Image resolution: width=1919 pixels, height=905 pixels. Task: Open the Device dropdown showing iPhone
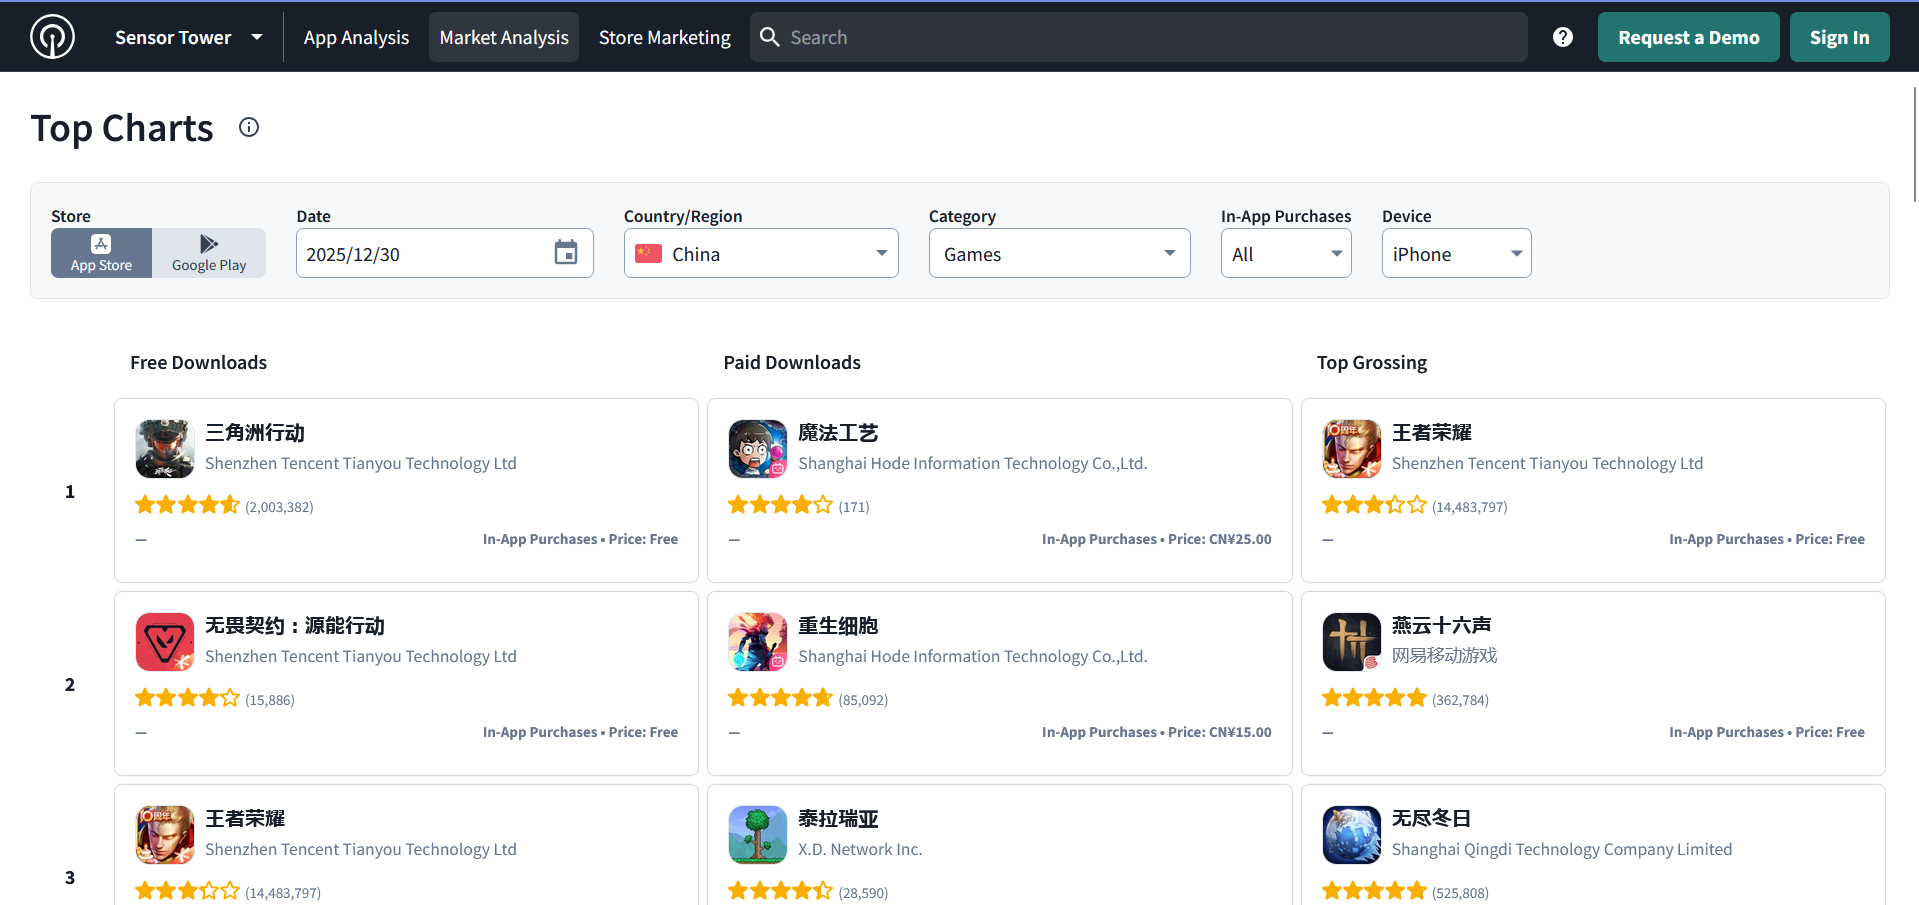coord(1456,253)
